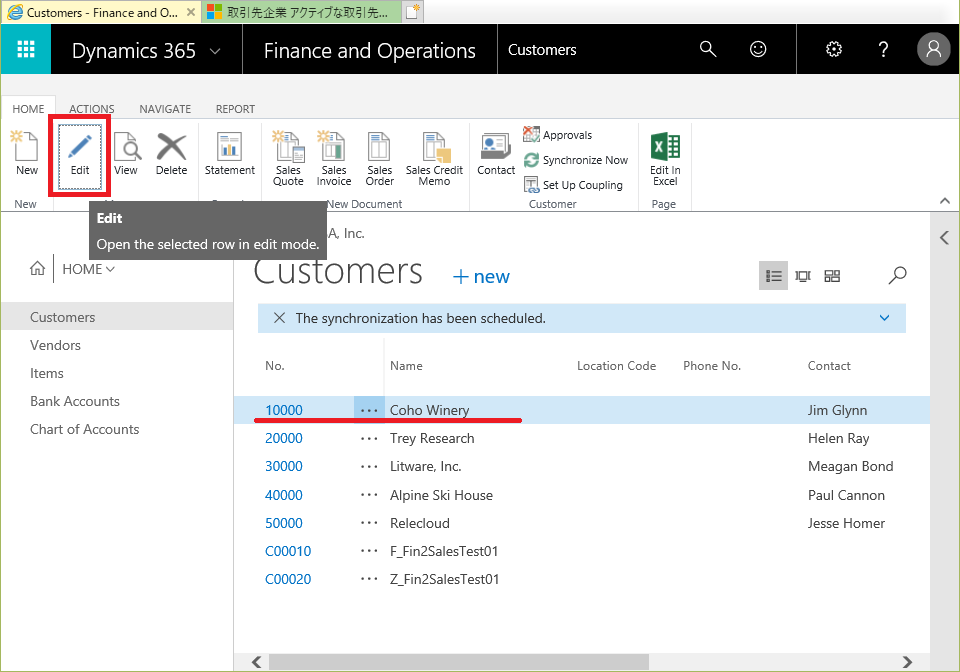960x672 pixels.
Task: Click the horizontal scrollbar left arrow
Action: click(x=257, y=662)
